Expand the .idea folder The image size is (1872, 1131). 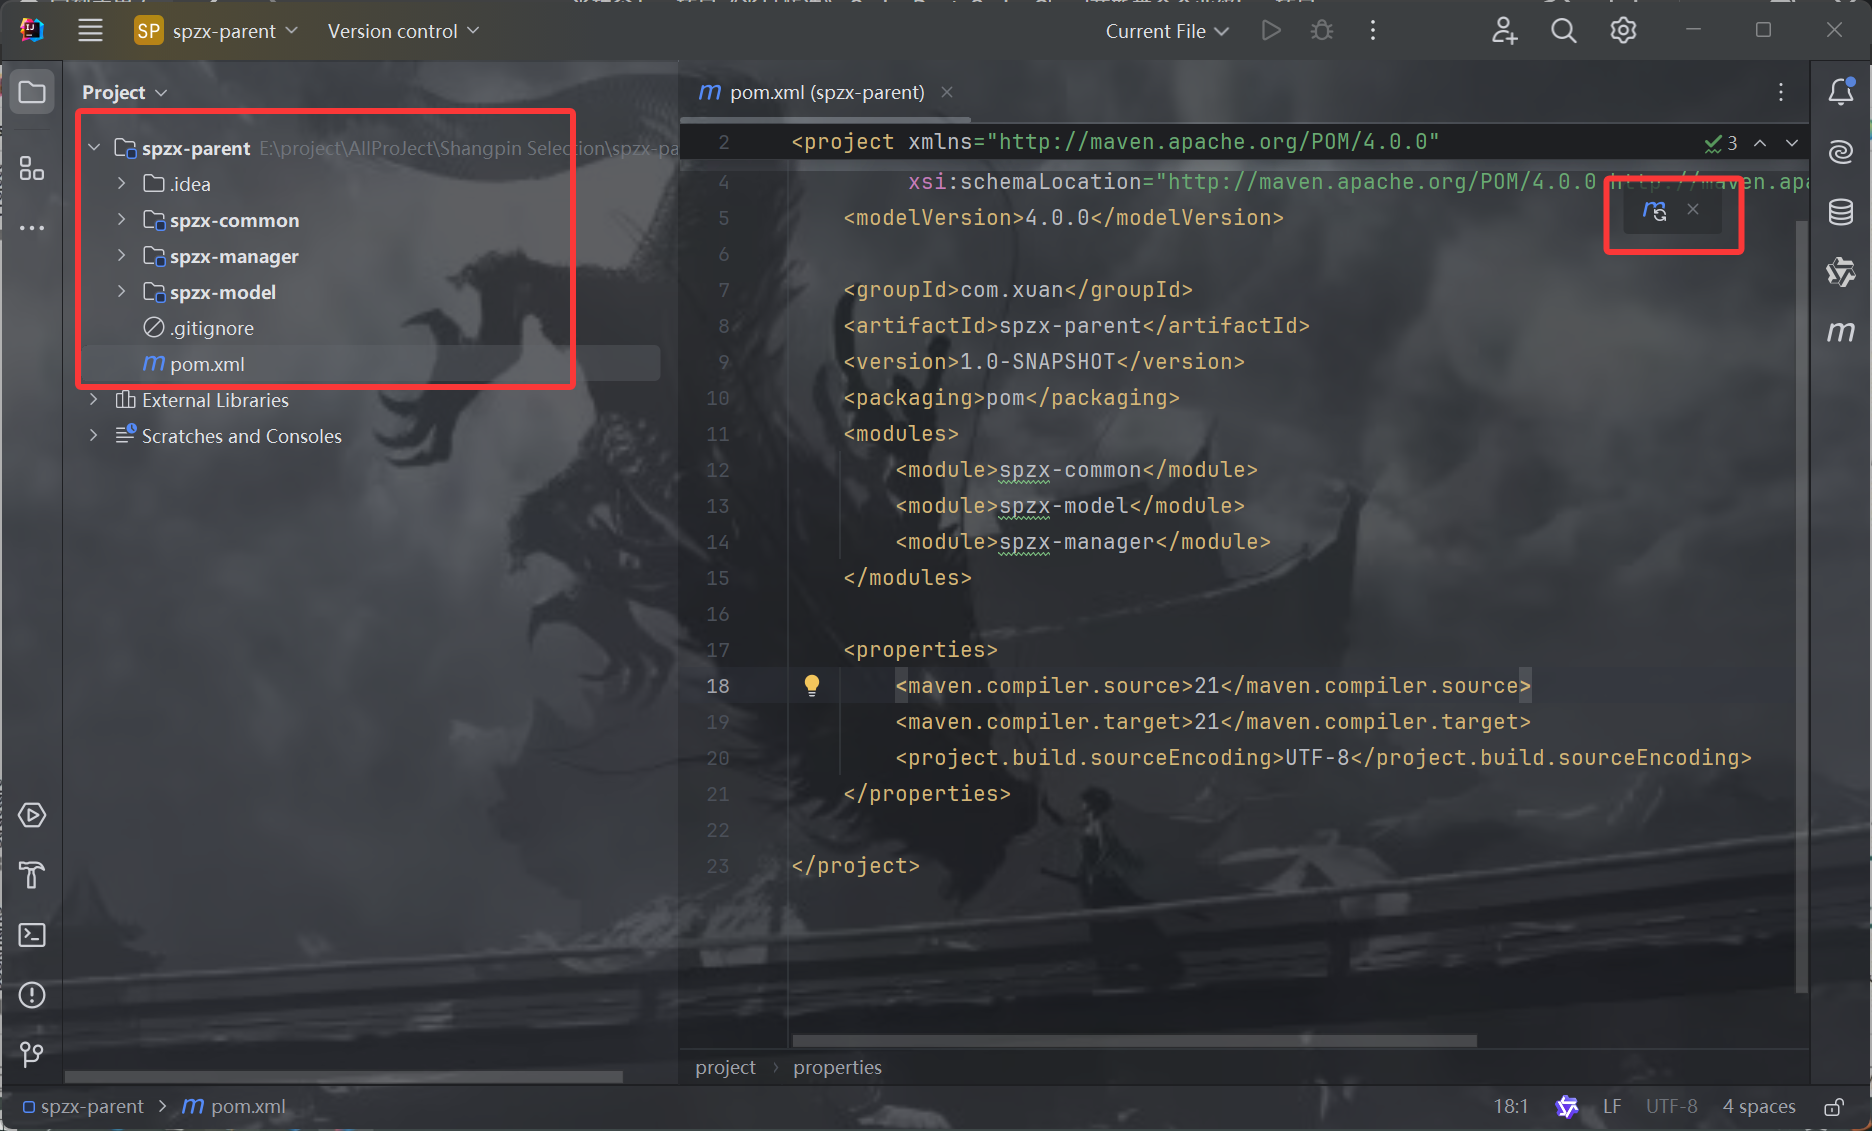coord(121,184)
